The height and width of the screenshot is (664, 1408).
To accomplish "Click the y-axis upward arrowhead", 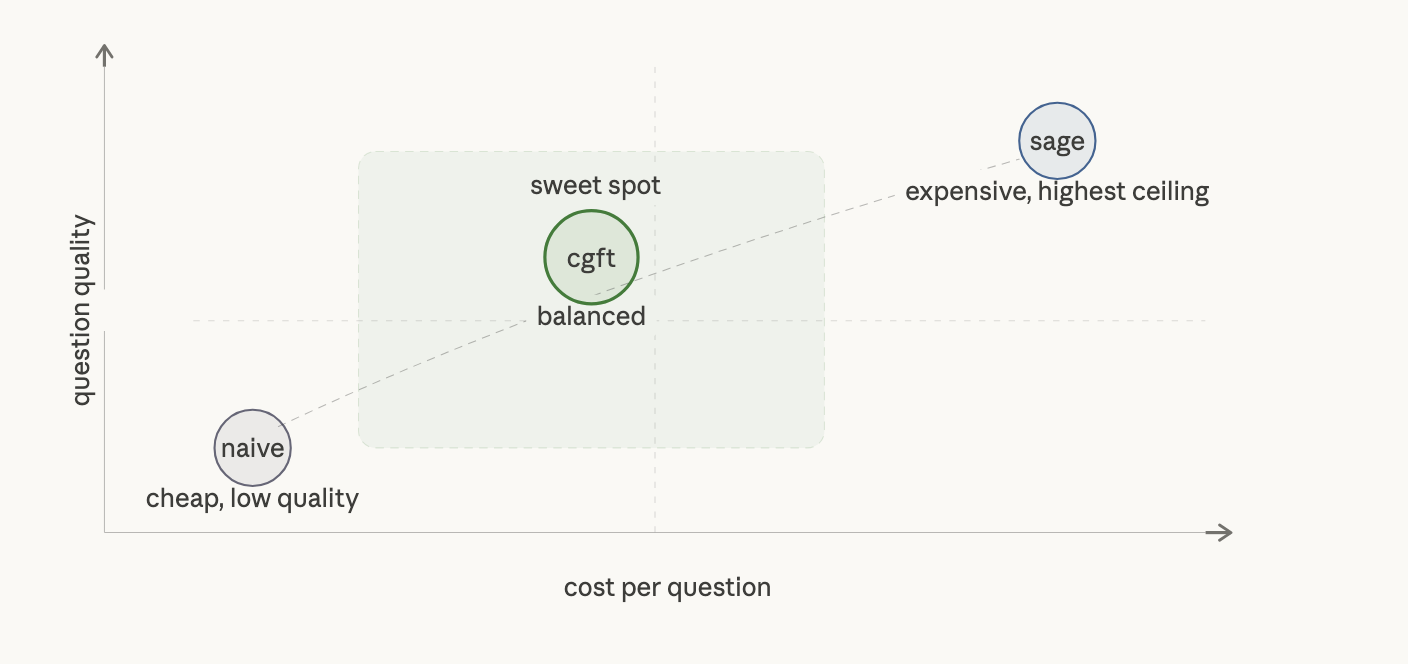I will 104,51.
